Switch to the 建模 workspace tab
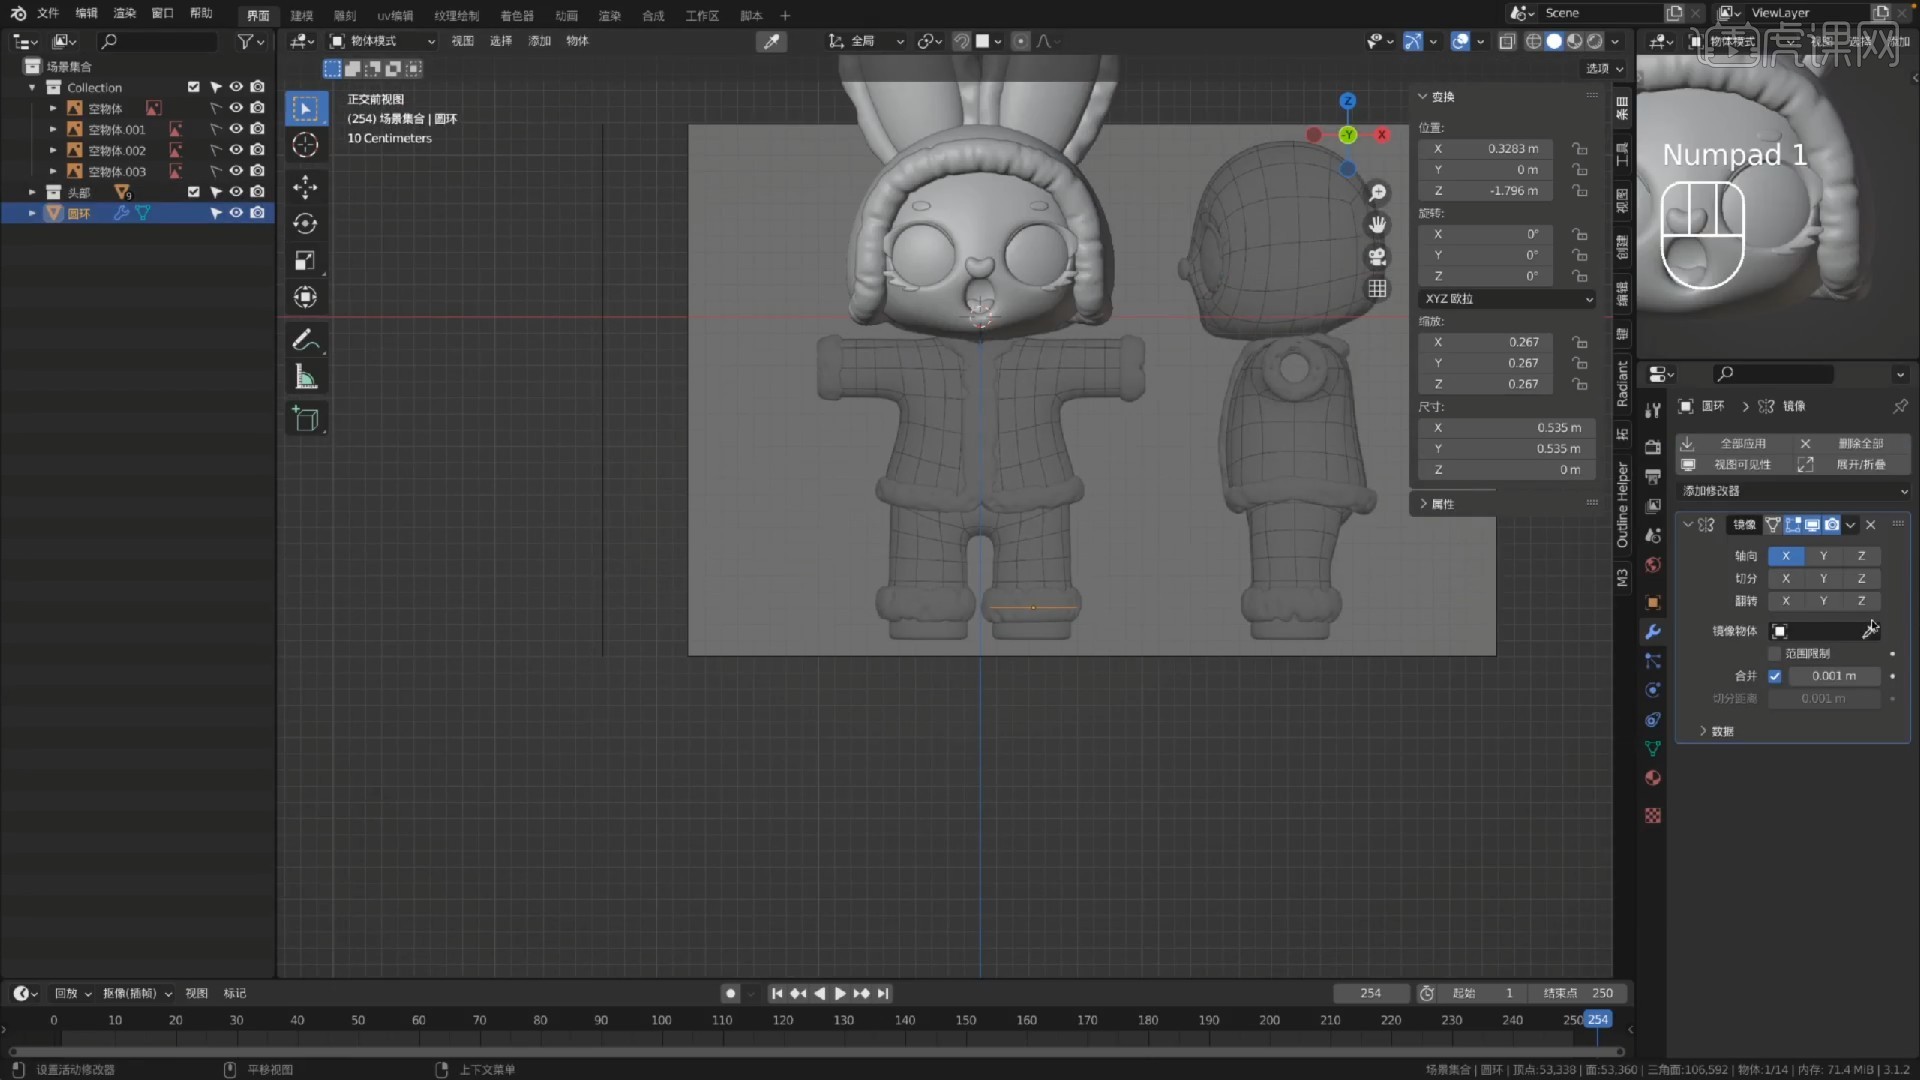 coord(301,15)
